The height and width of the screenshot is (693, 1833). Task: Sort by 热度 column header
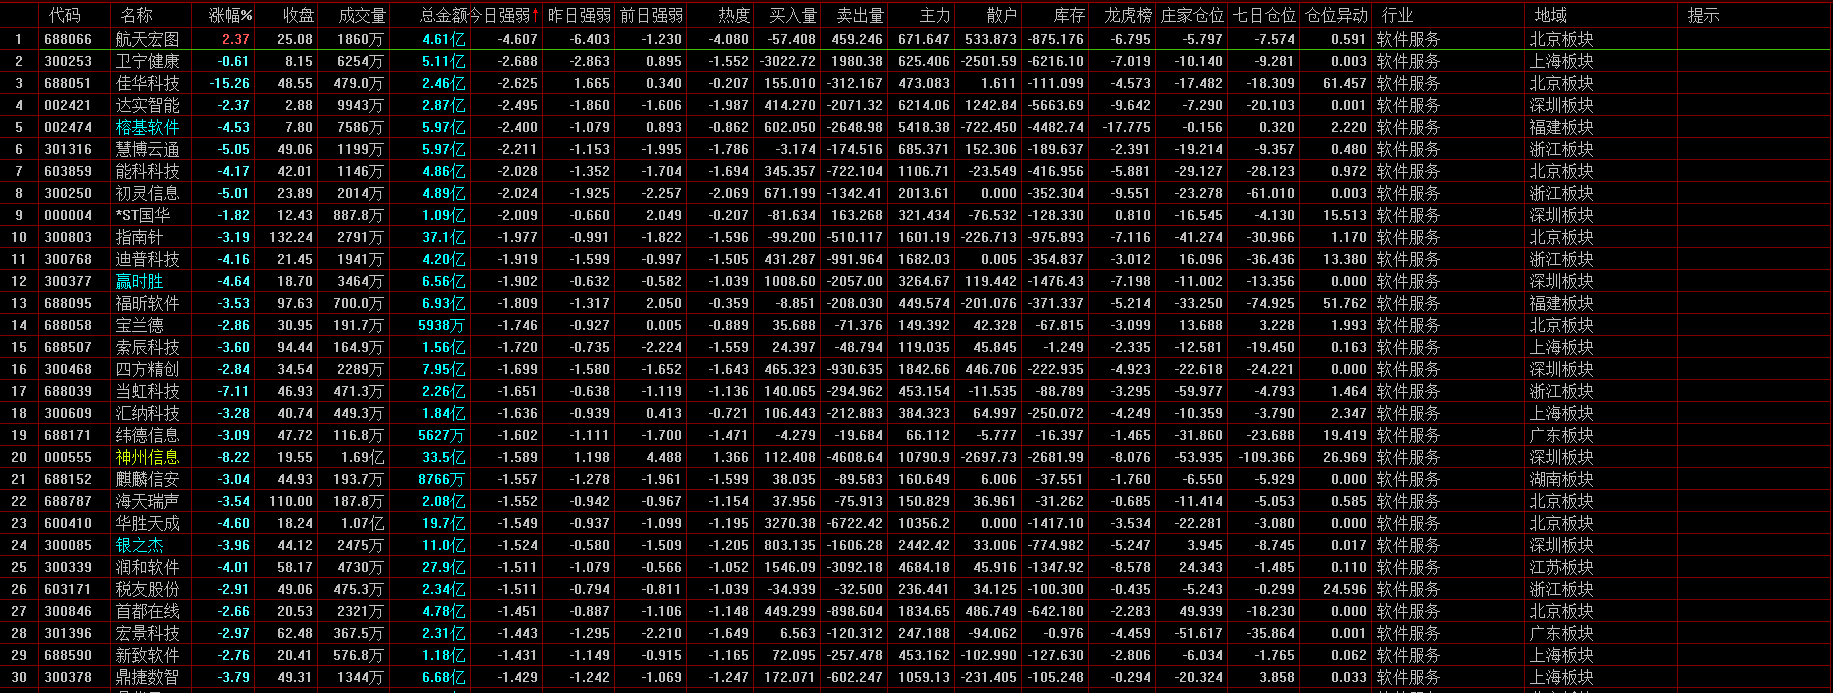(x=733, y=15)
